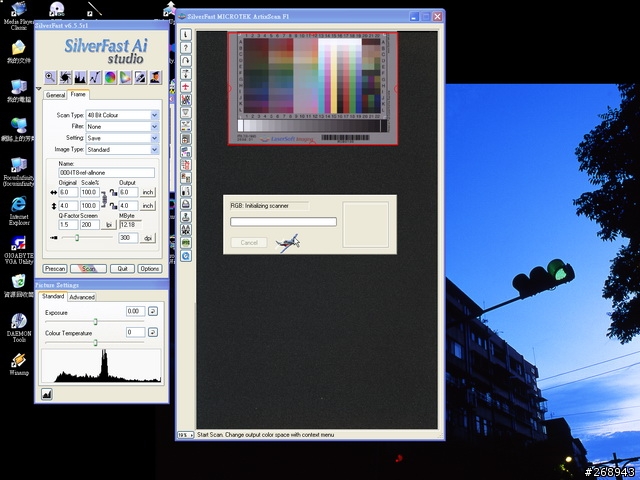Open the Options button
The image size is (640, 480).
coord(150,269)
